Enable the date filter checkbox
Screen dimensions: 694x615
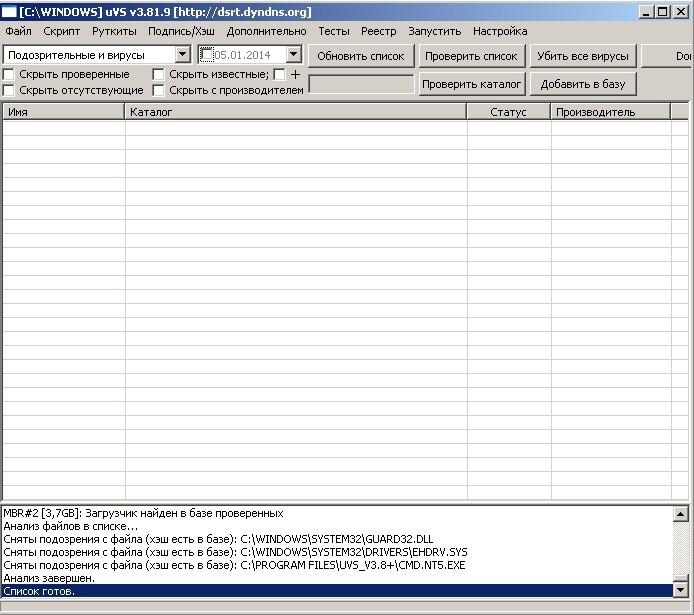click(x=207, y=55)
